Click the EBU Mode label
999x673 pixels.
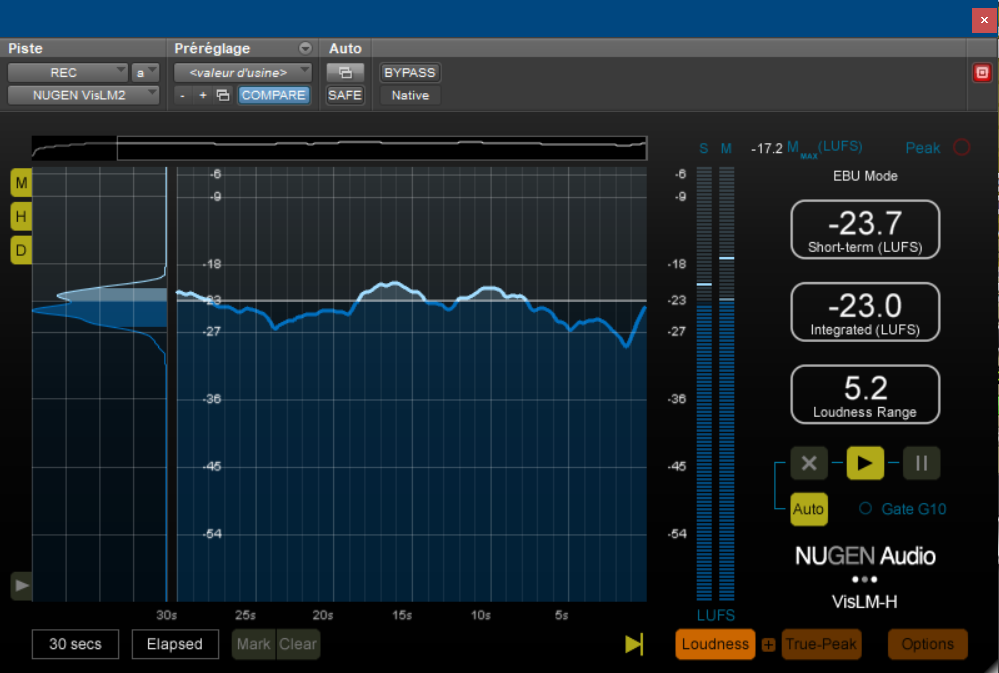(865, 176)
